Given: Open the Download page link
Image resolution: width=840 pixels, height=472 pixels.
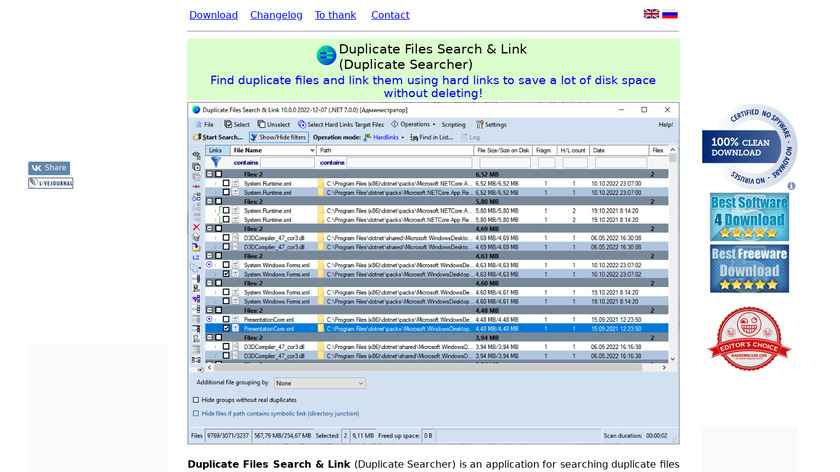Looking at the screenshot, I should pos(213,15).
